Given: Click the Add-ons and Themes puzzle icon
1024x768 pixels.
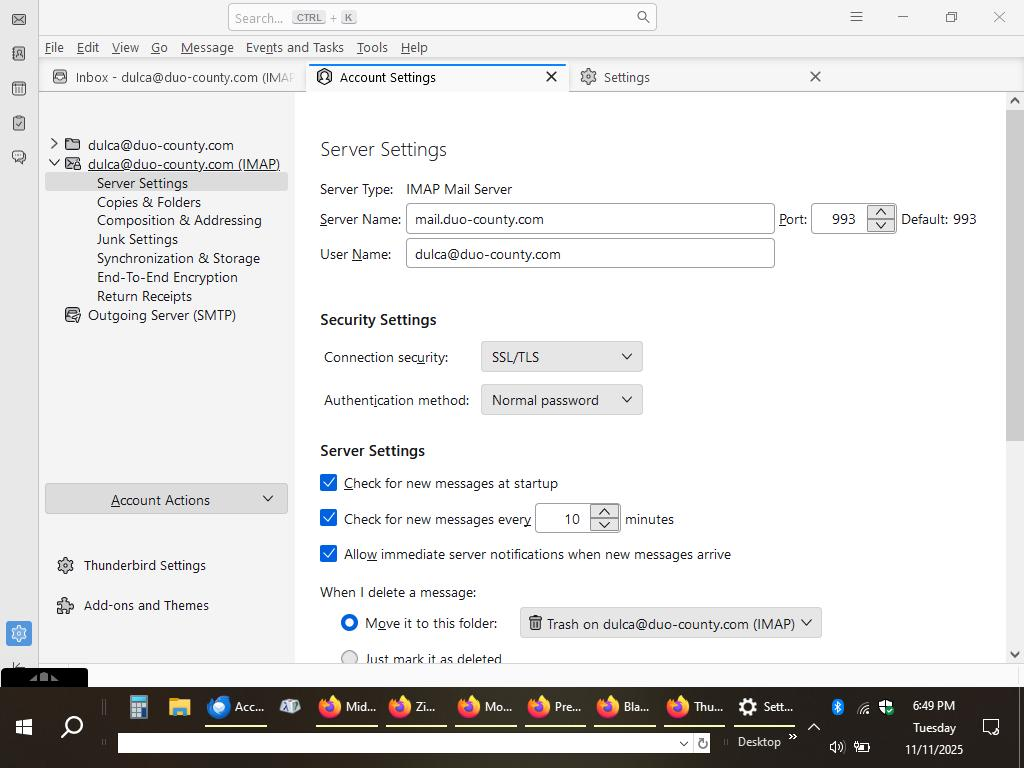Looking at the screenshot, I should click(66, 605).
